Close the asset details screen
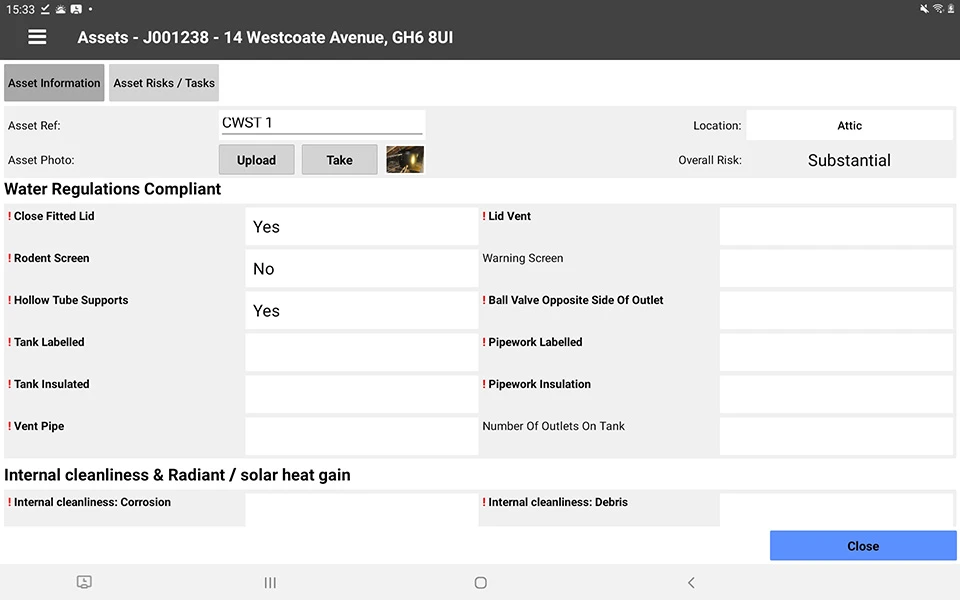960x600 pixels. (862, 546)
